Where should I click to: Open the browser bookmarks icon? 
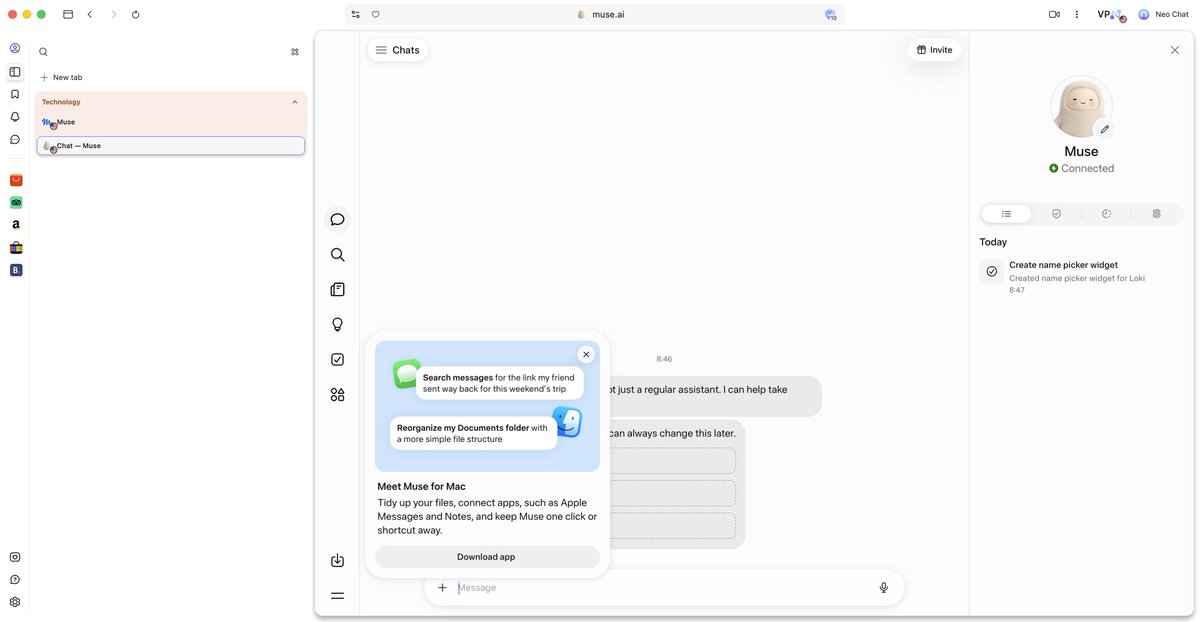15,94
